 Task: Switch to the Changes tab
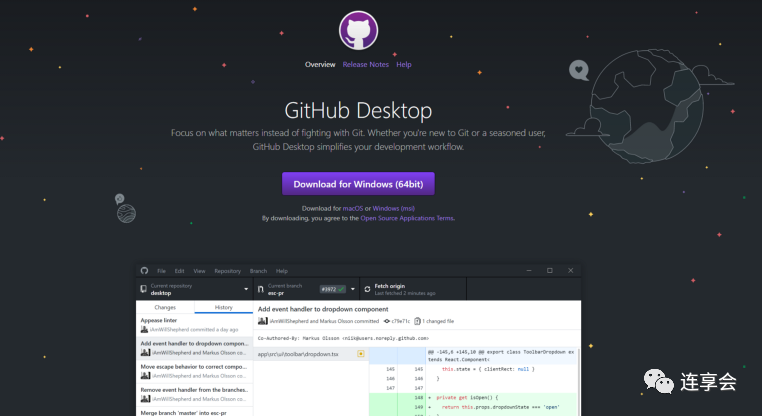click(x=165, y=307)
